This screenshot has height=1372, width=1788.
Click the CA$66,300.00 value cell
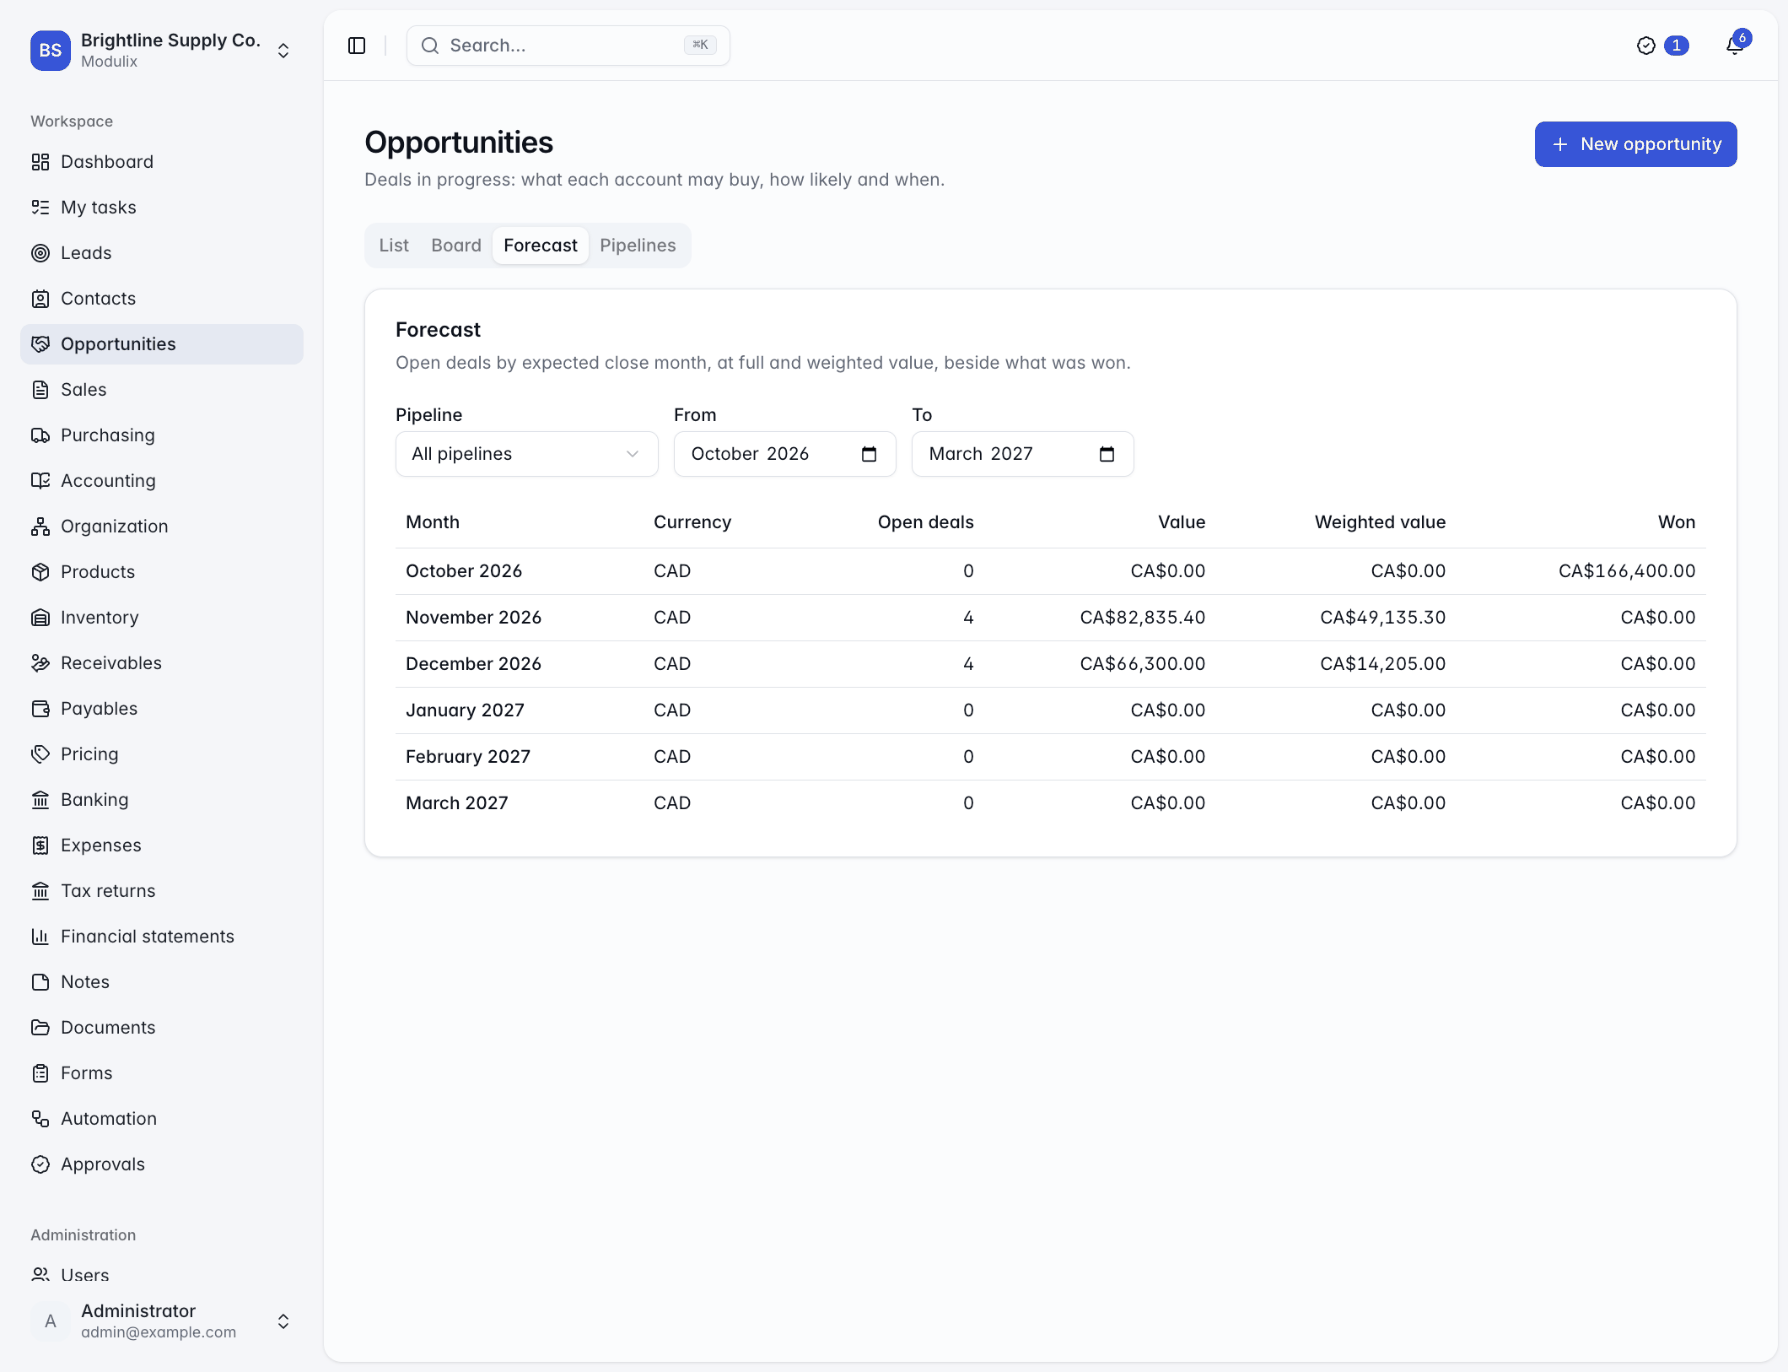point(1143,664)
